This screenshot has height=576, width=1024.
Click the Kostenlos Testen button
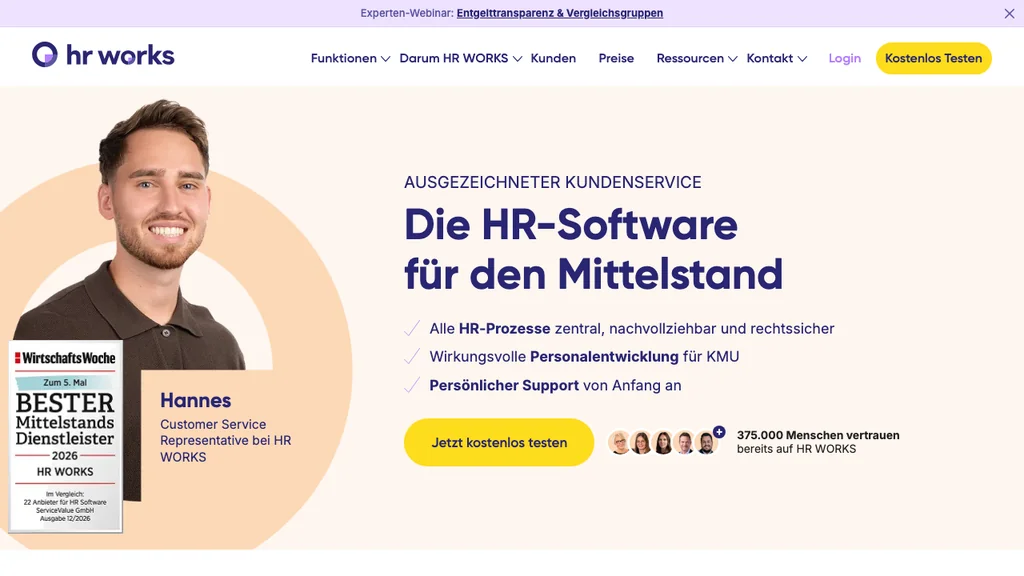click(933, 58)
